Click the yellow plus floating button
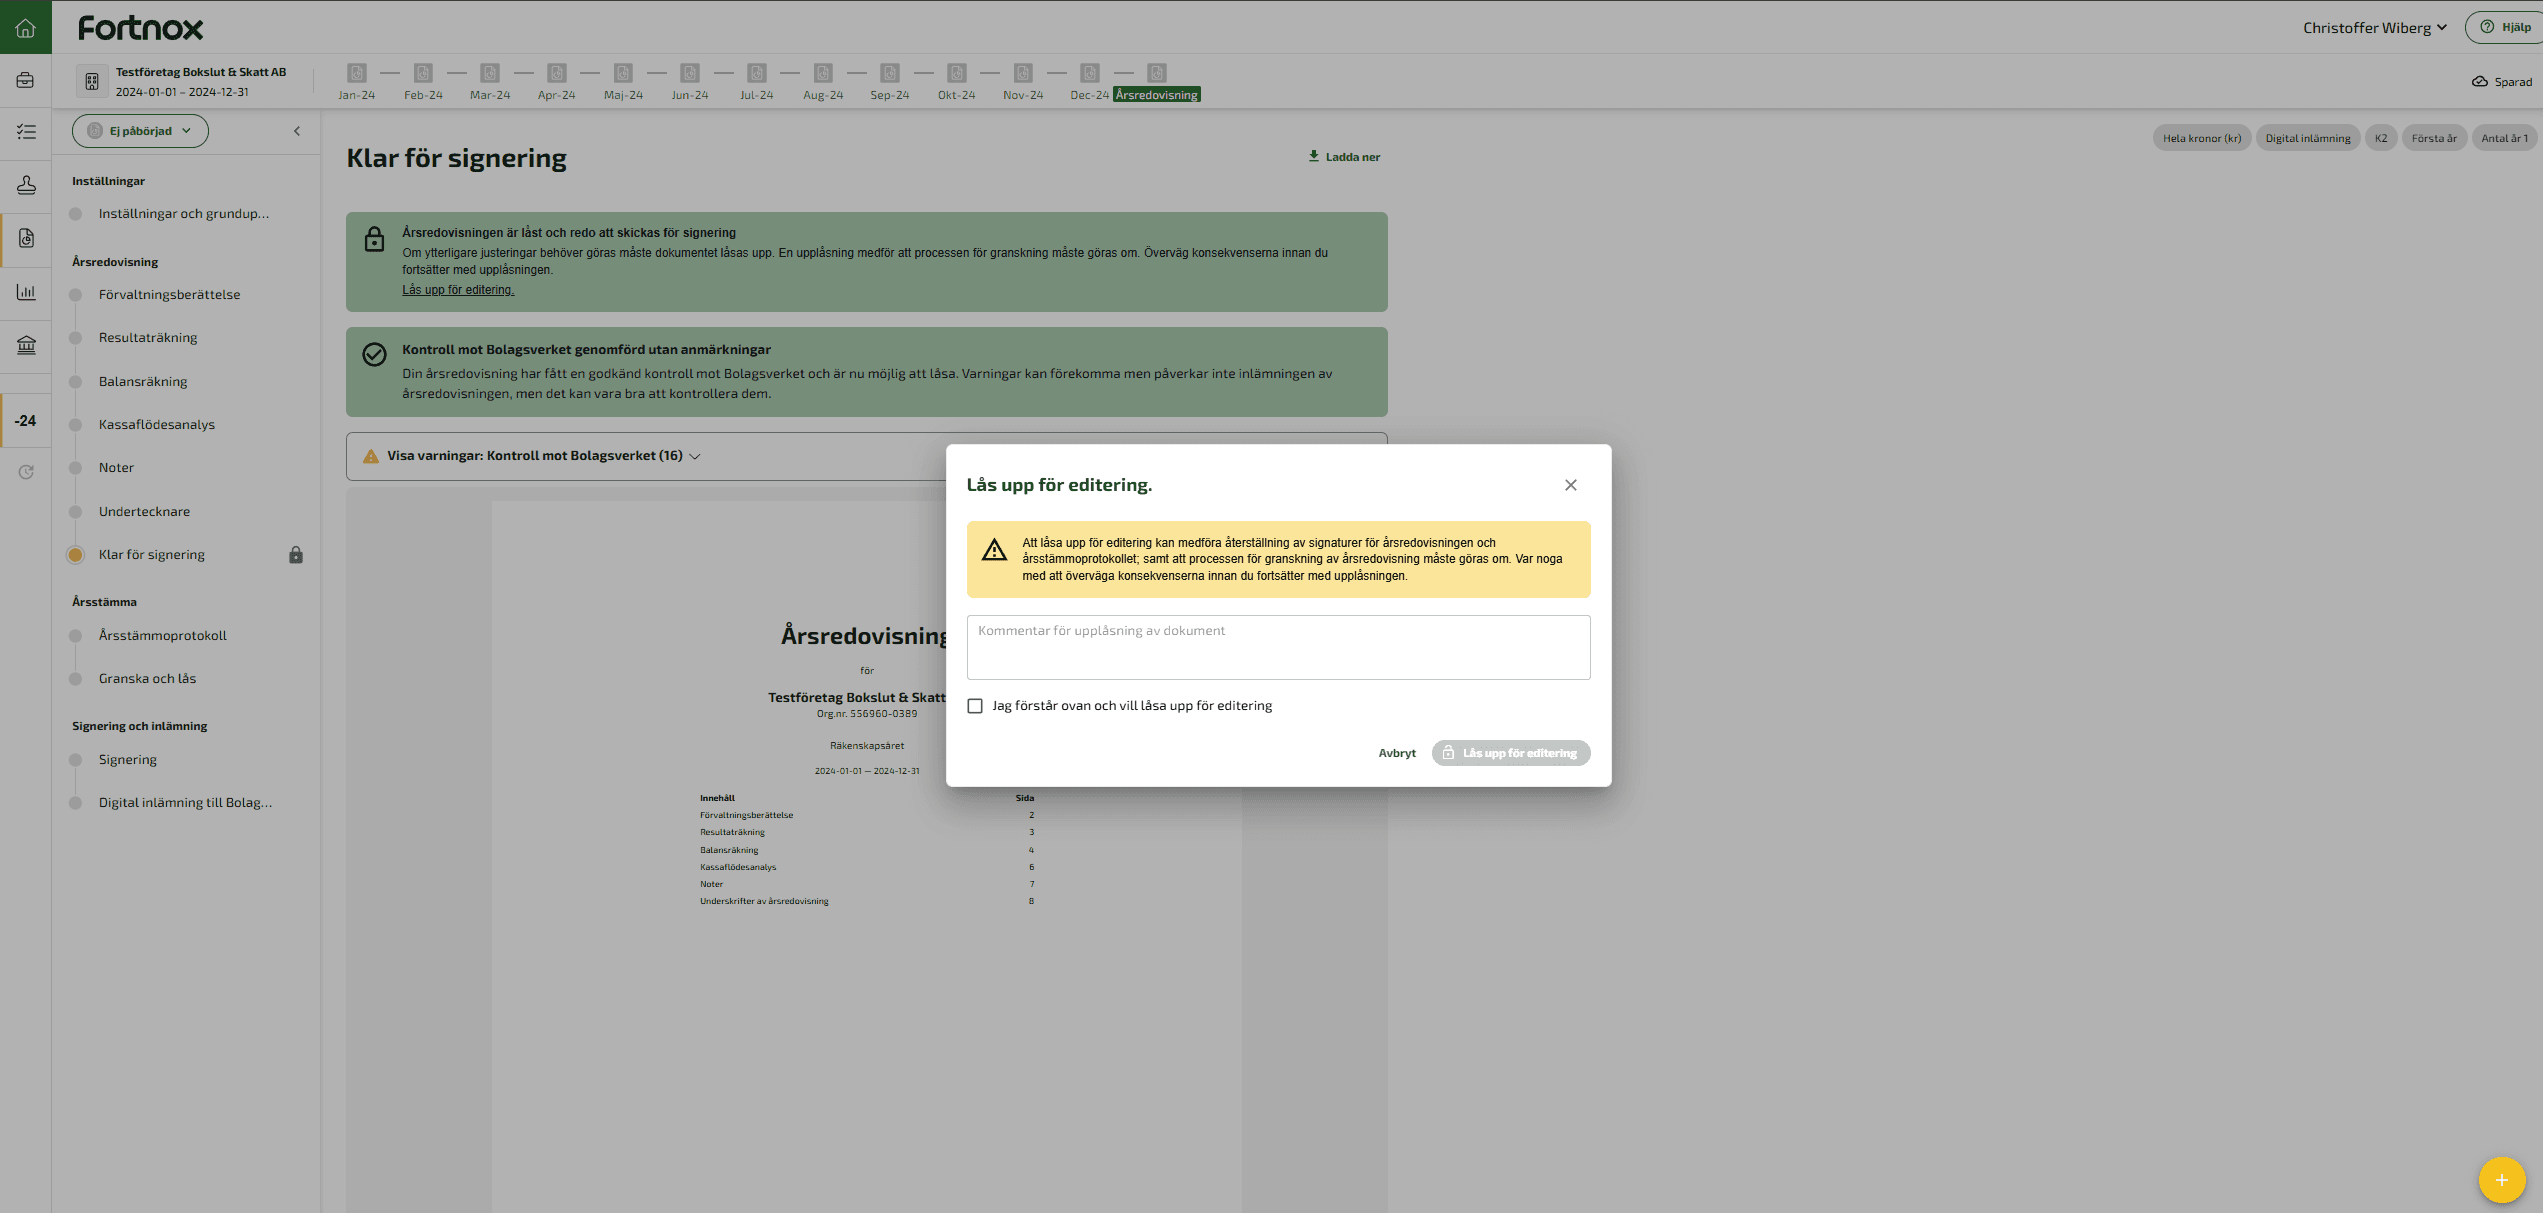 2502,1180
